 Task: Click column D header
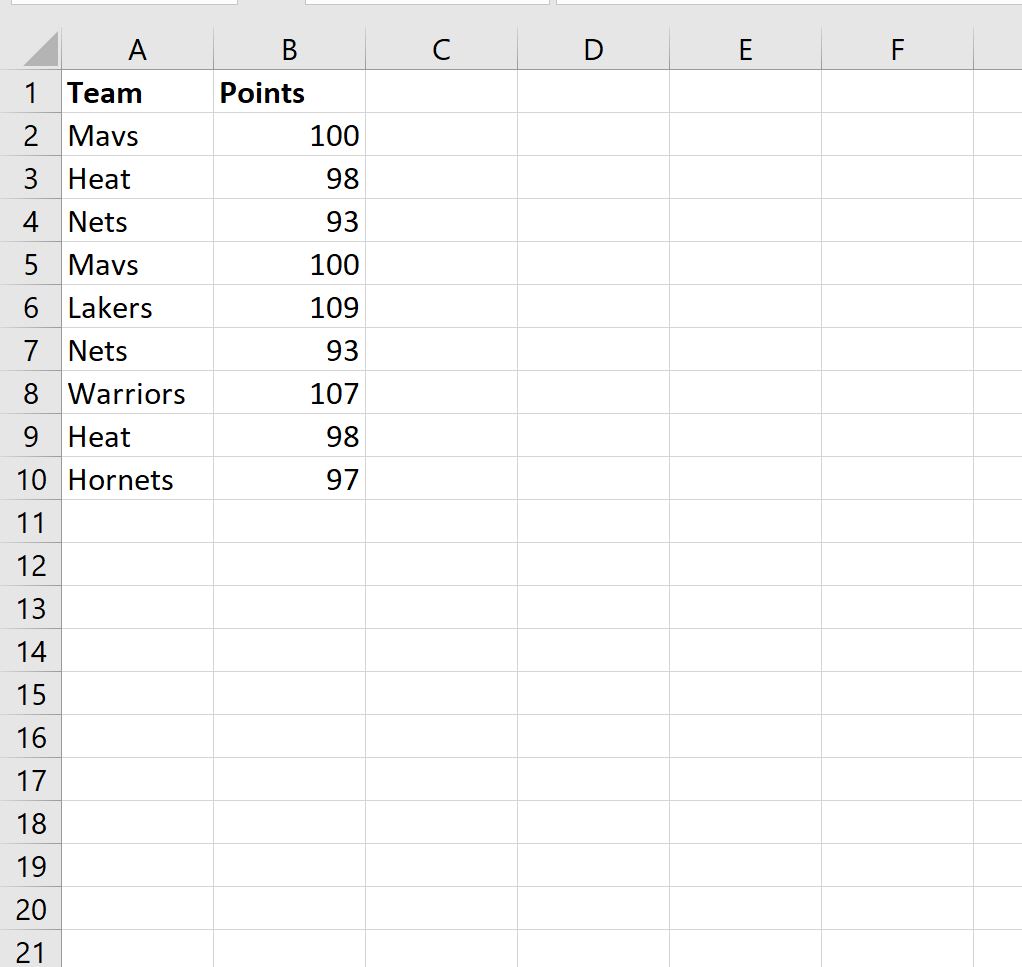tap(593, 49)
